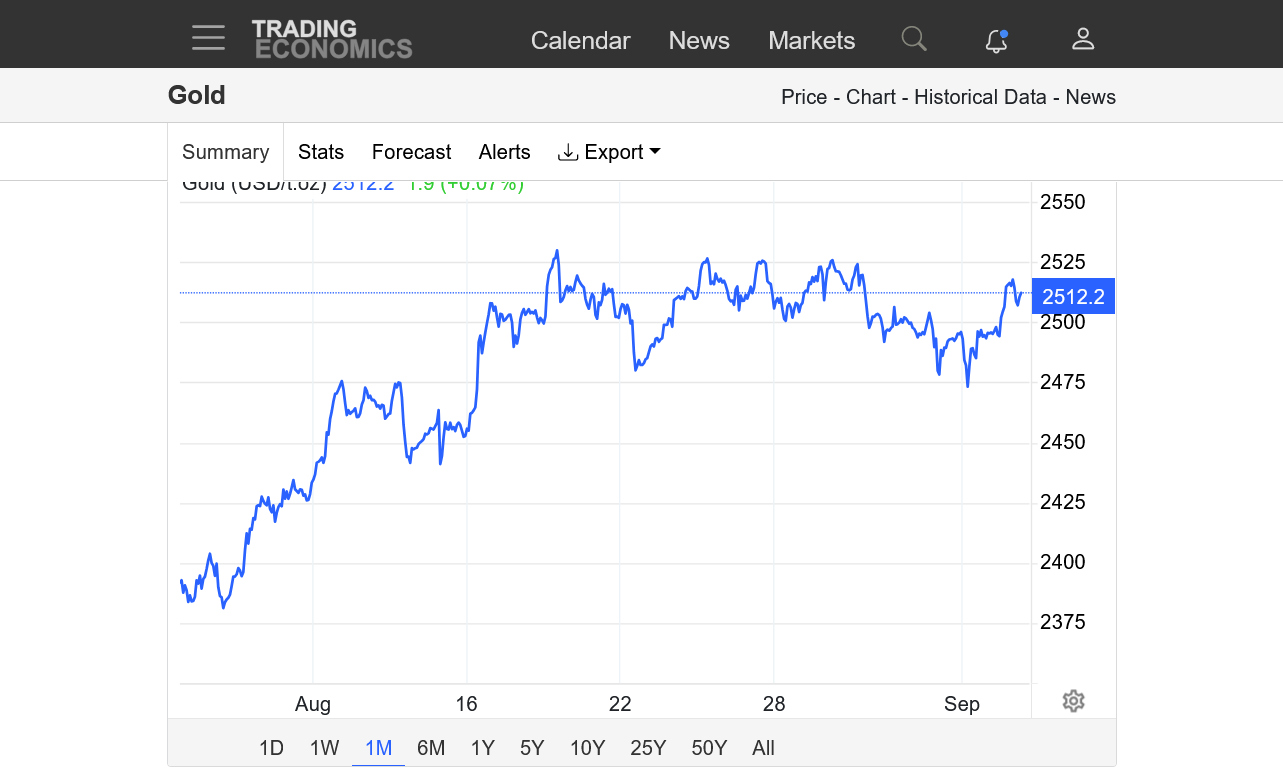1283x770 pixels.
Task: Open chart settings gear icon
Action: 1073,701
